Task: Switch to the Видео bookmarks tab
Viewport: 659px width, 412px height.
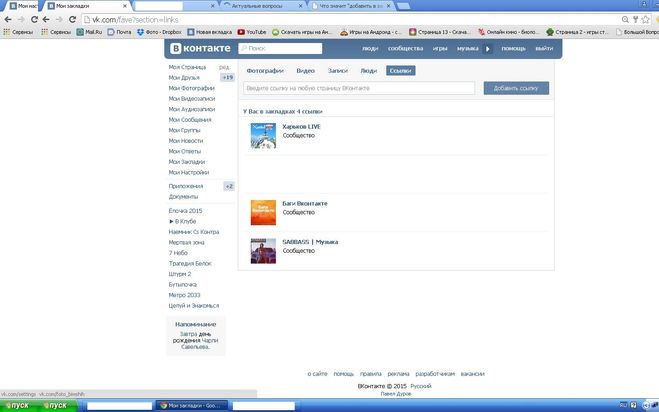Action: [306, 71]
